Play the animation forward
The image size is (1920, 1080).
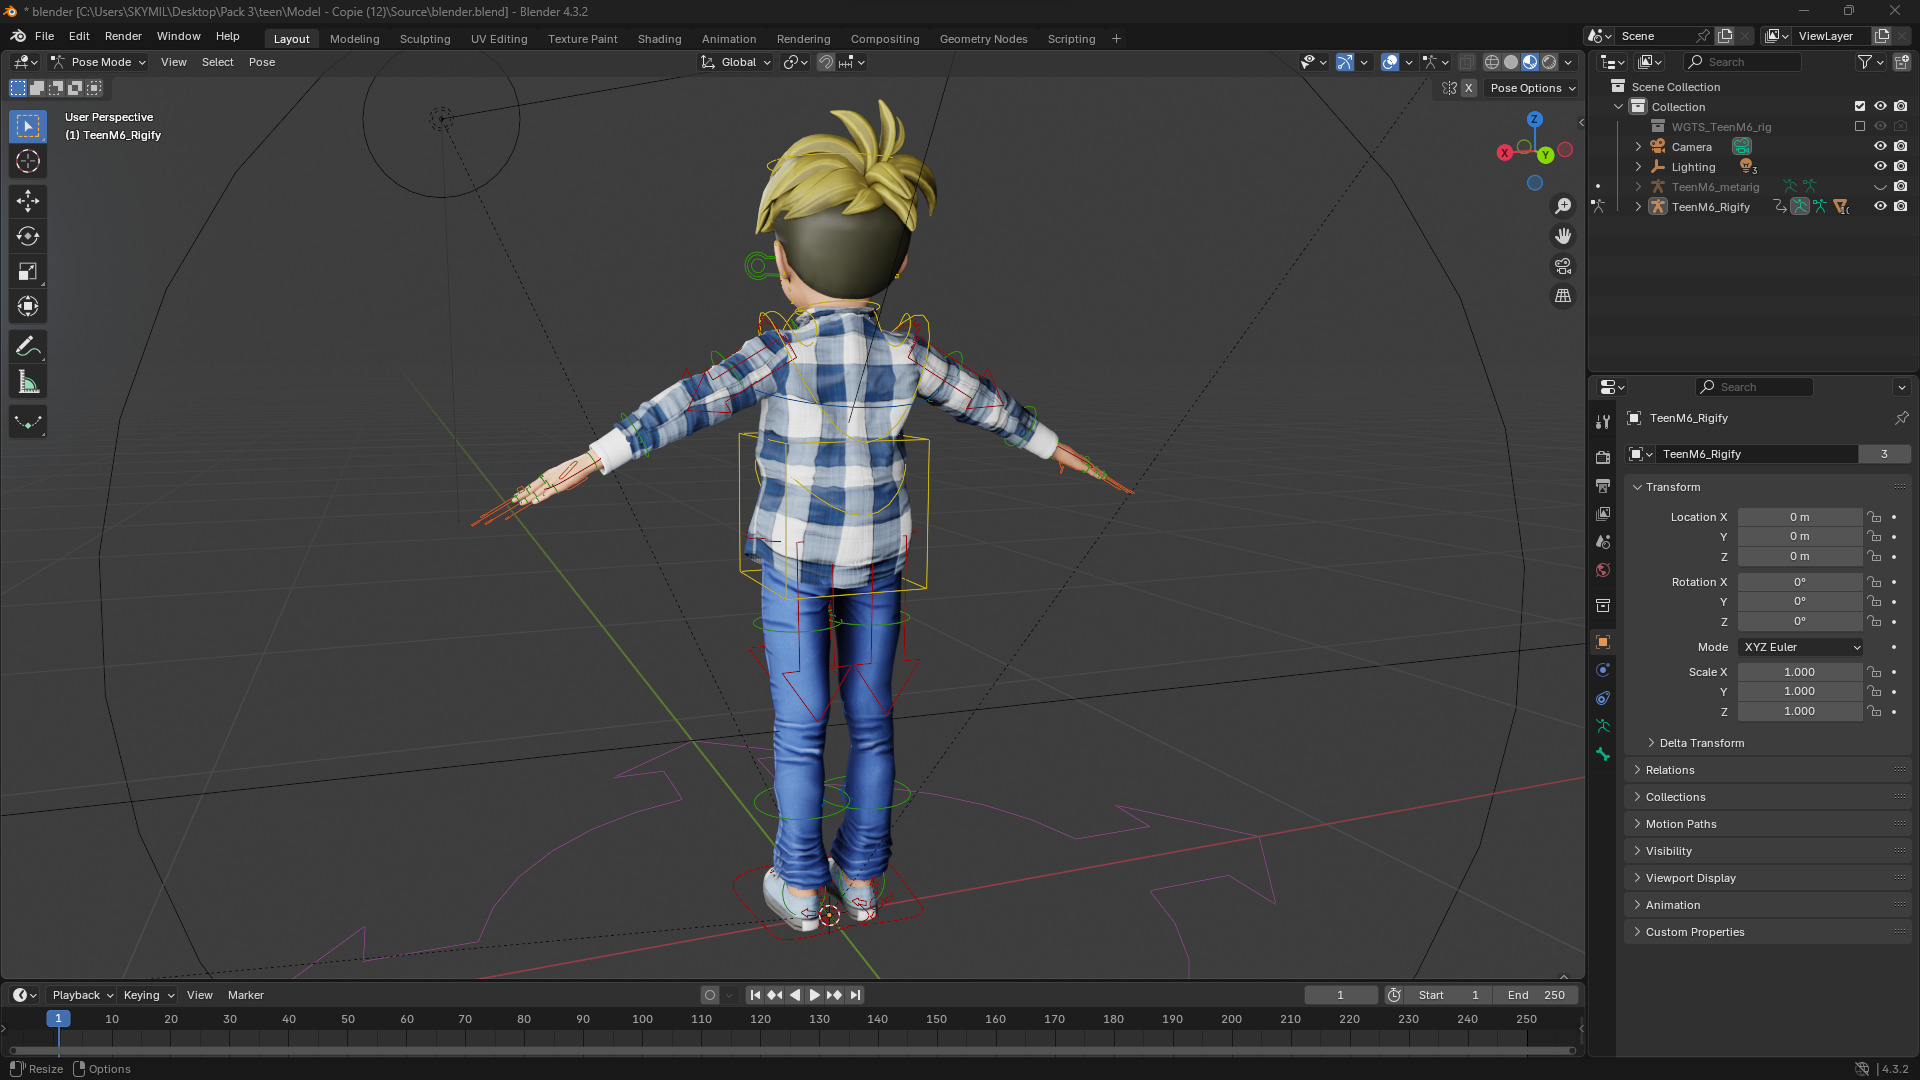pos(814,995)
